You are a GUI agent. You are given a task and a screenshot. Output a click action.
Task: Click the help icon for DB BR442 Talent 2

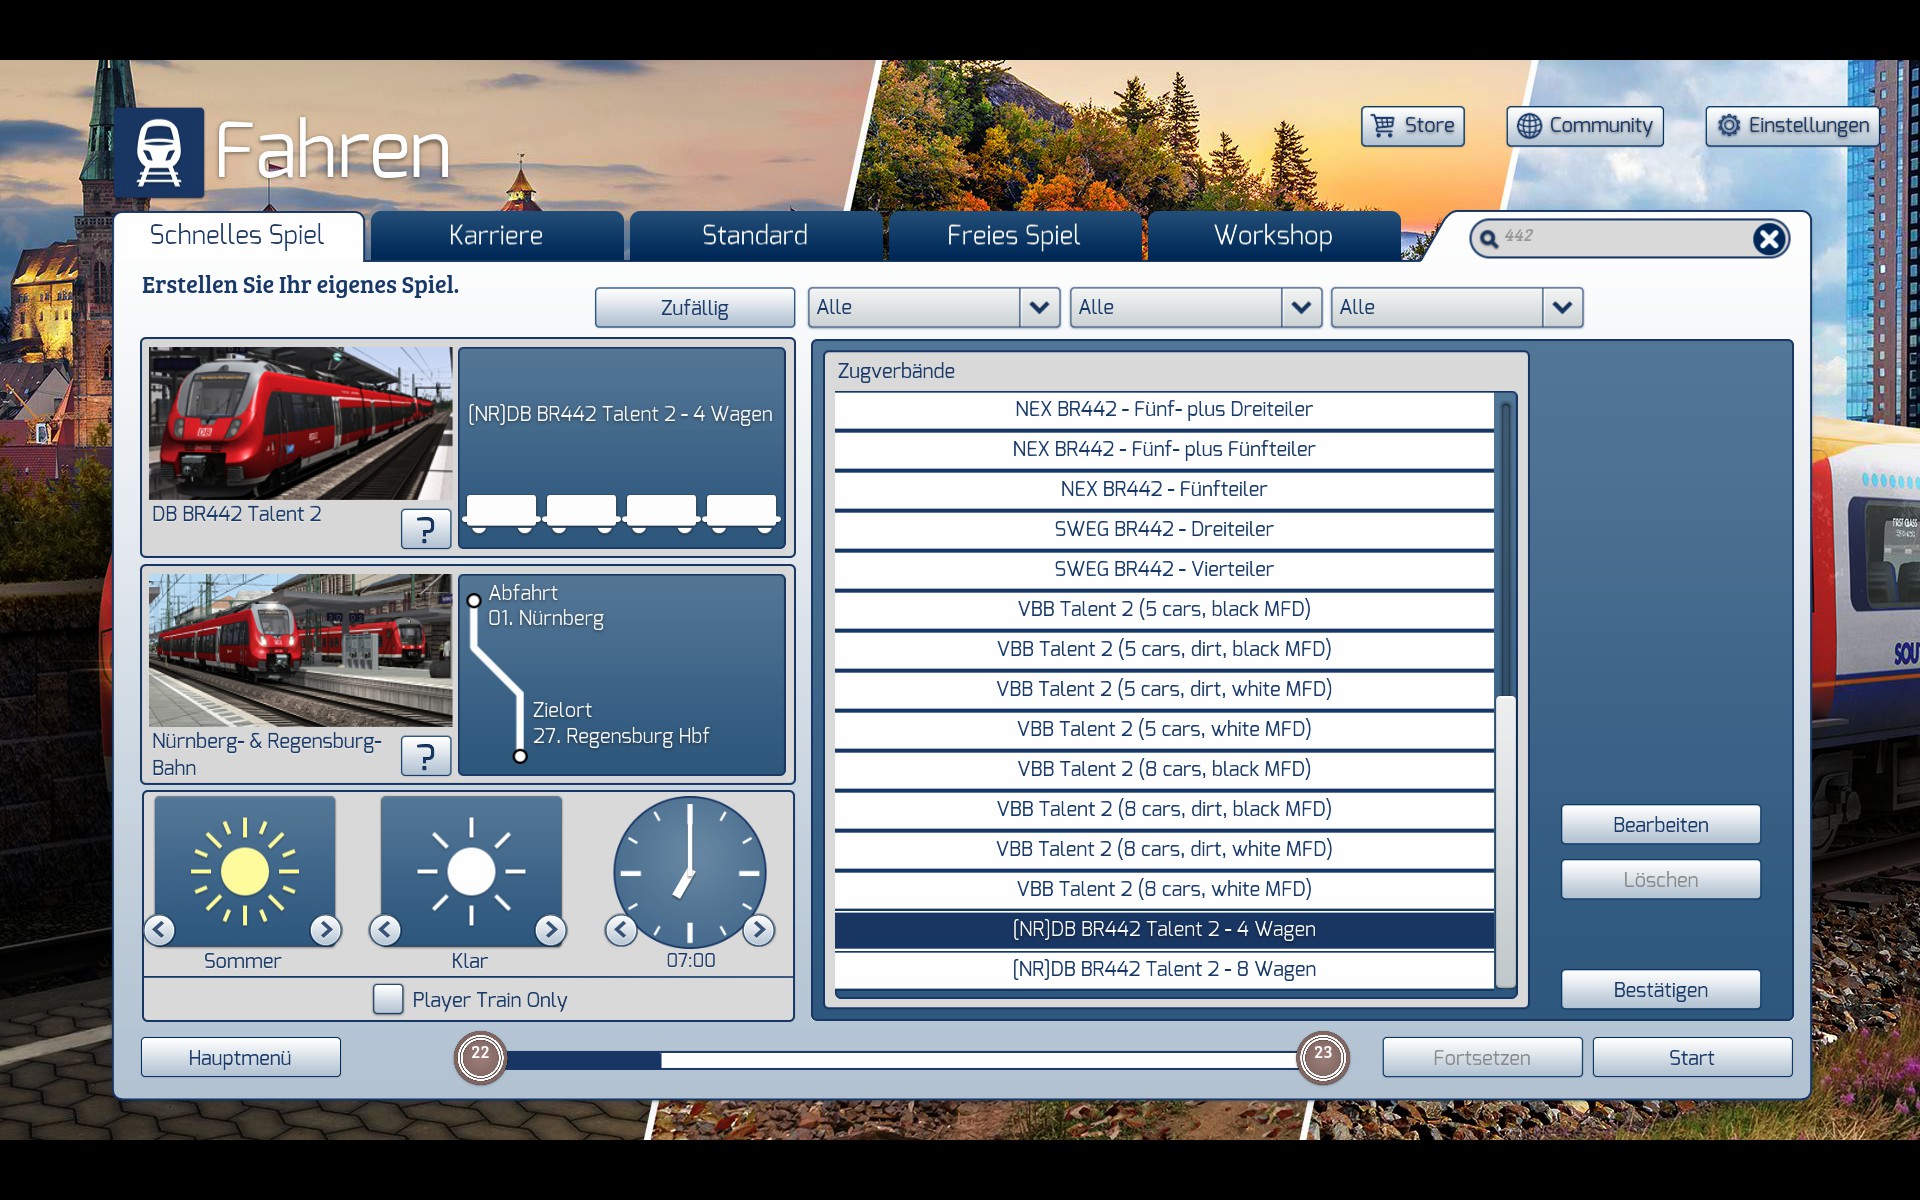coord(425,528)
